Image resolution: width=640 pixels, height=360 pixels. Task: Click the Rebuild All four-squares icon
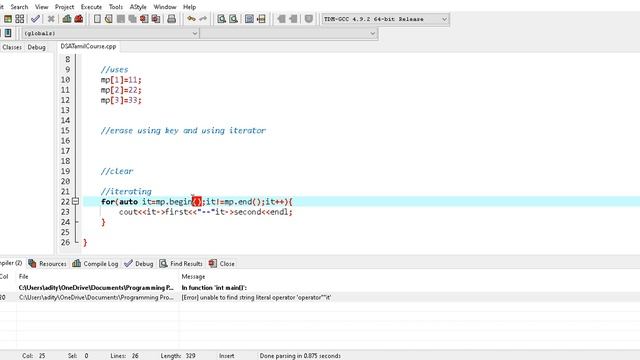tap(20, 19)
